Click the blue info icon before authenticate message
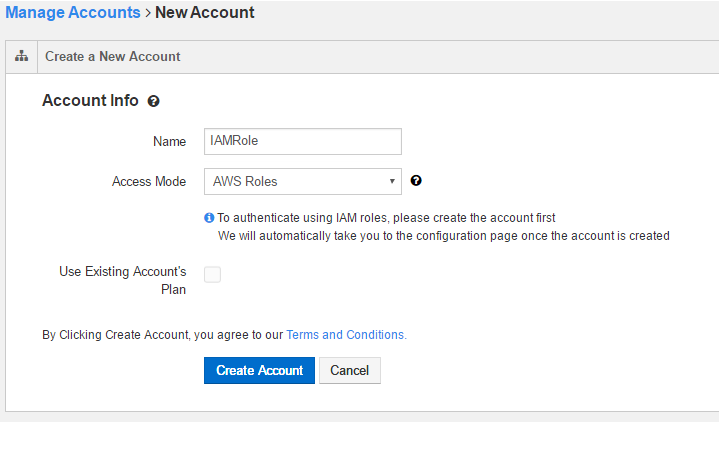The image size is (719, 453). click(x=209, y=218)
